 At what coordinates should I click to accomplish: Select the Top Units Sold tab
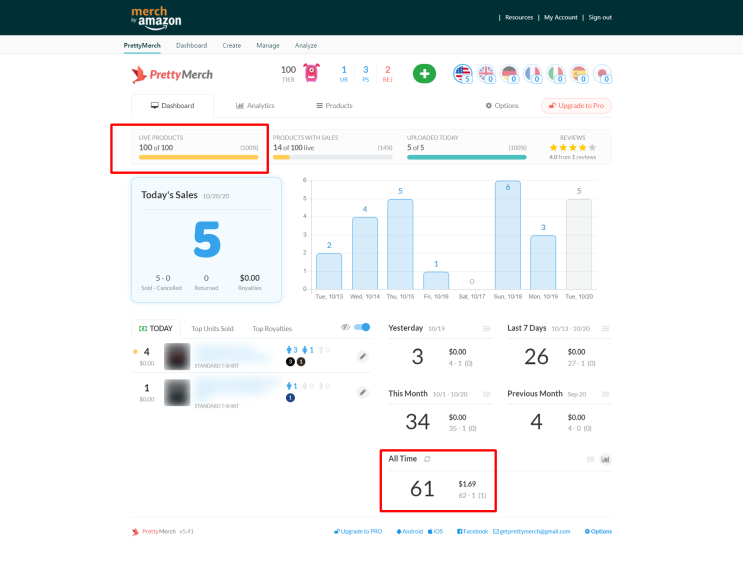[212, 328]
